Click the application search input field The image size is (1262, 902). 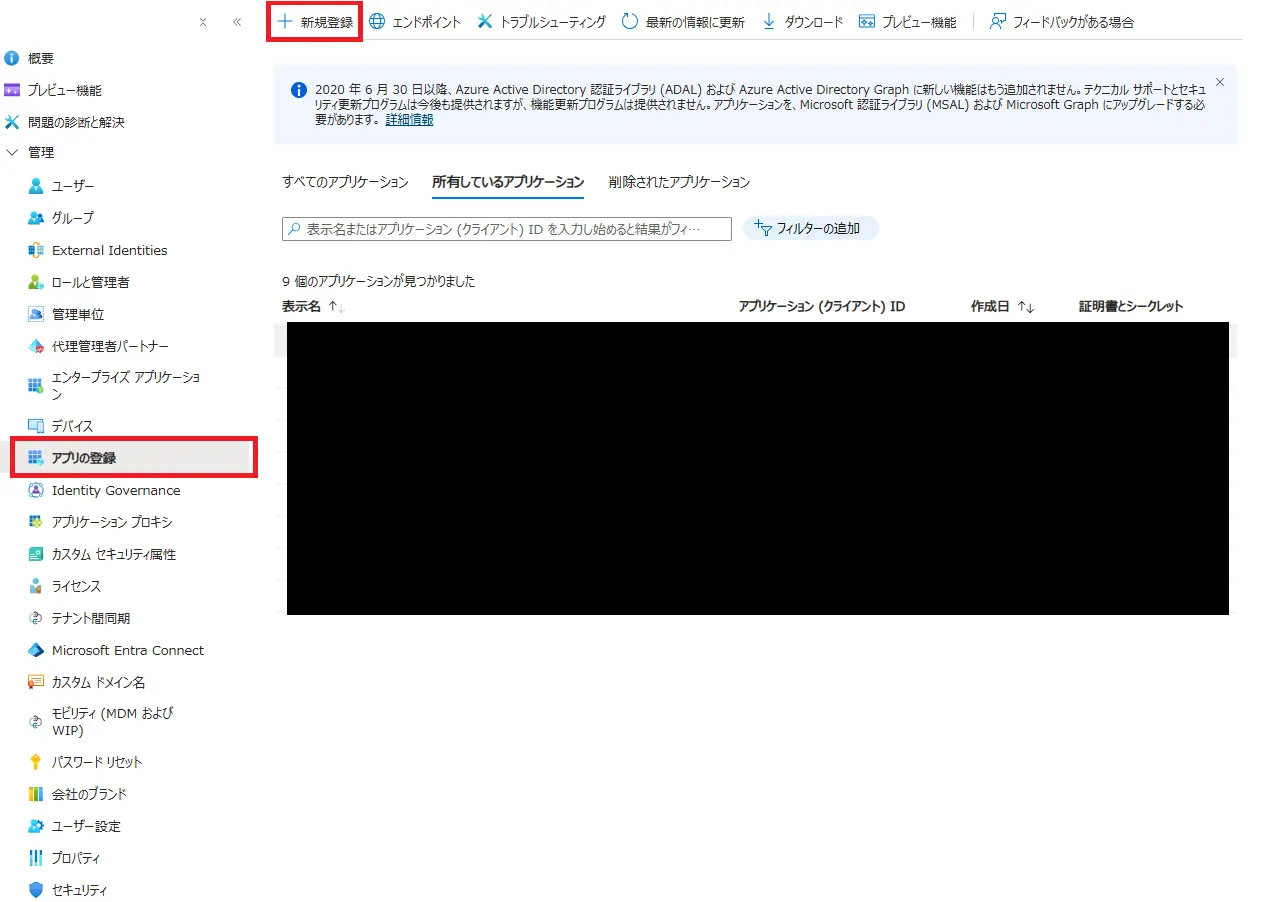click(x=505, y=228)
